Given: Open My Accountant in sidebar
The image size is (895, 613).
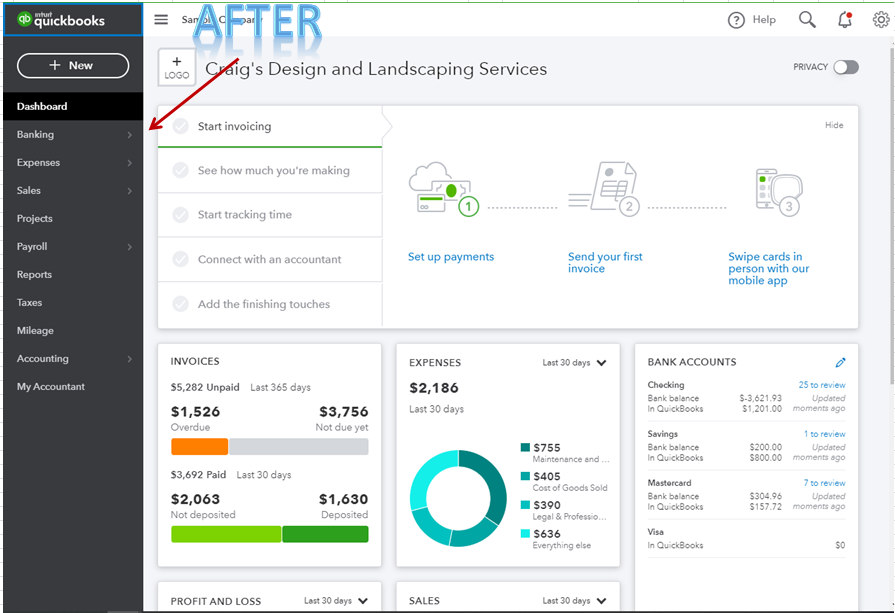Looking at the screenshot, I should [x=73, y=386].
